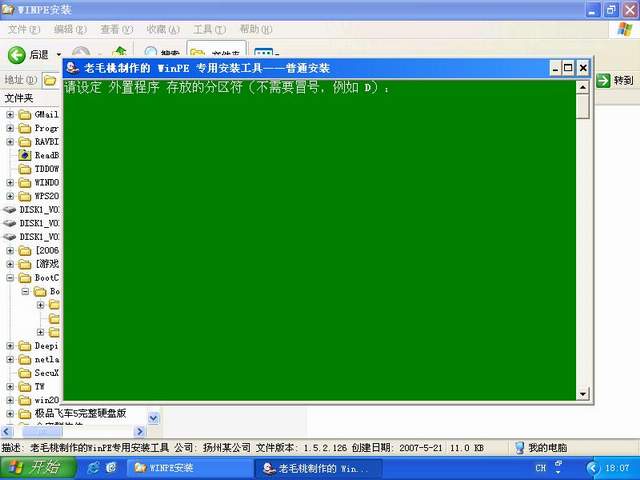Expand the [2006 folder tree node
Image resolution: width=640 pixels, height=480 pixels.
pos(10,251)
